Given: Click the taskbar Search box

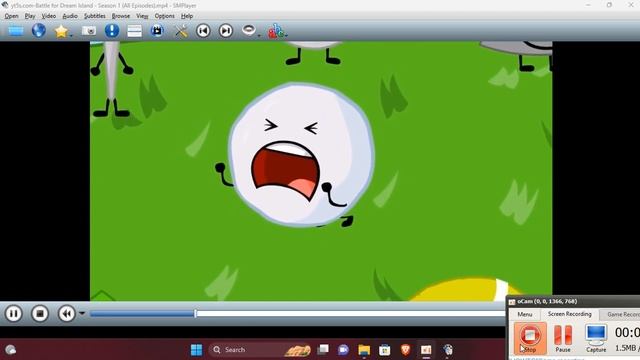Looking at the screenshot, I should click(x=260, y=350).
